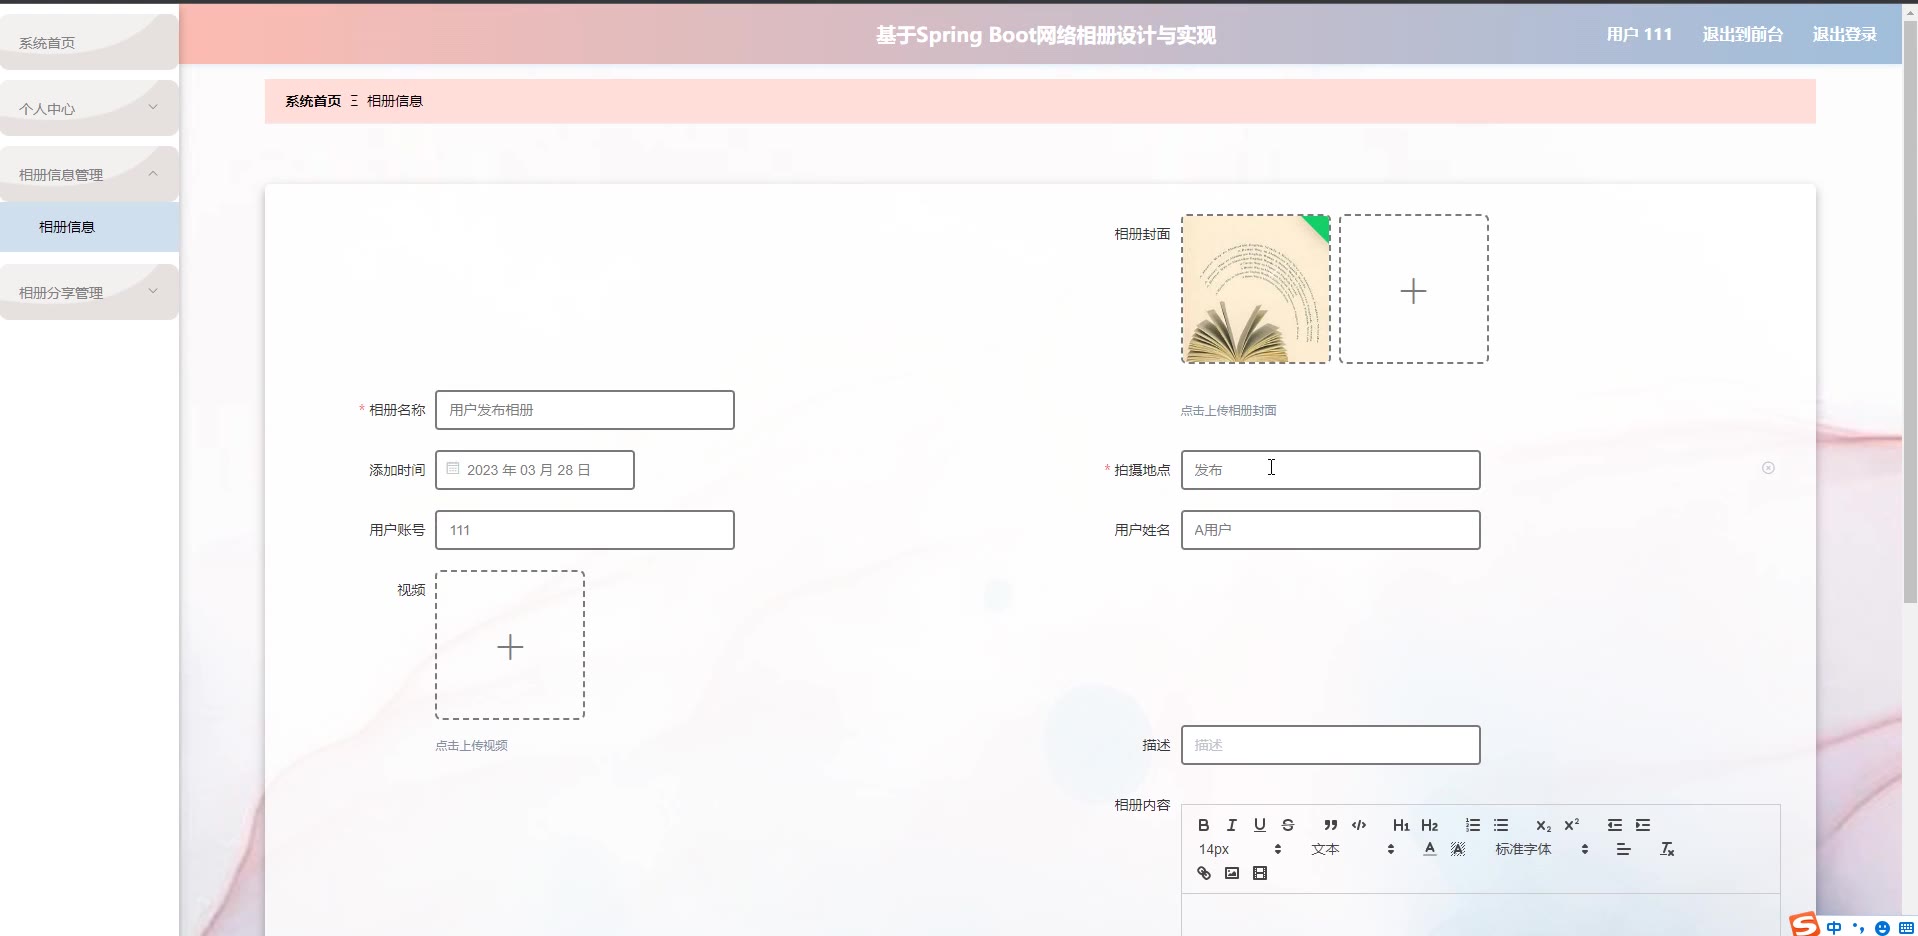Open the text background color picker

[x=1458, y=849]
